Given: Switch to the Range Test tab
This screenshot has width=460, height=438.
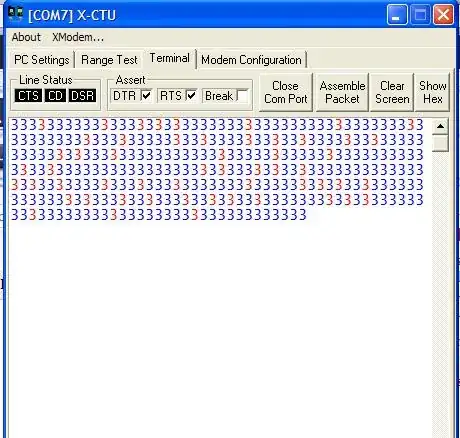Looking at the screenshot, I should pyautogui.click(x=109, y=60).
